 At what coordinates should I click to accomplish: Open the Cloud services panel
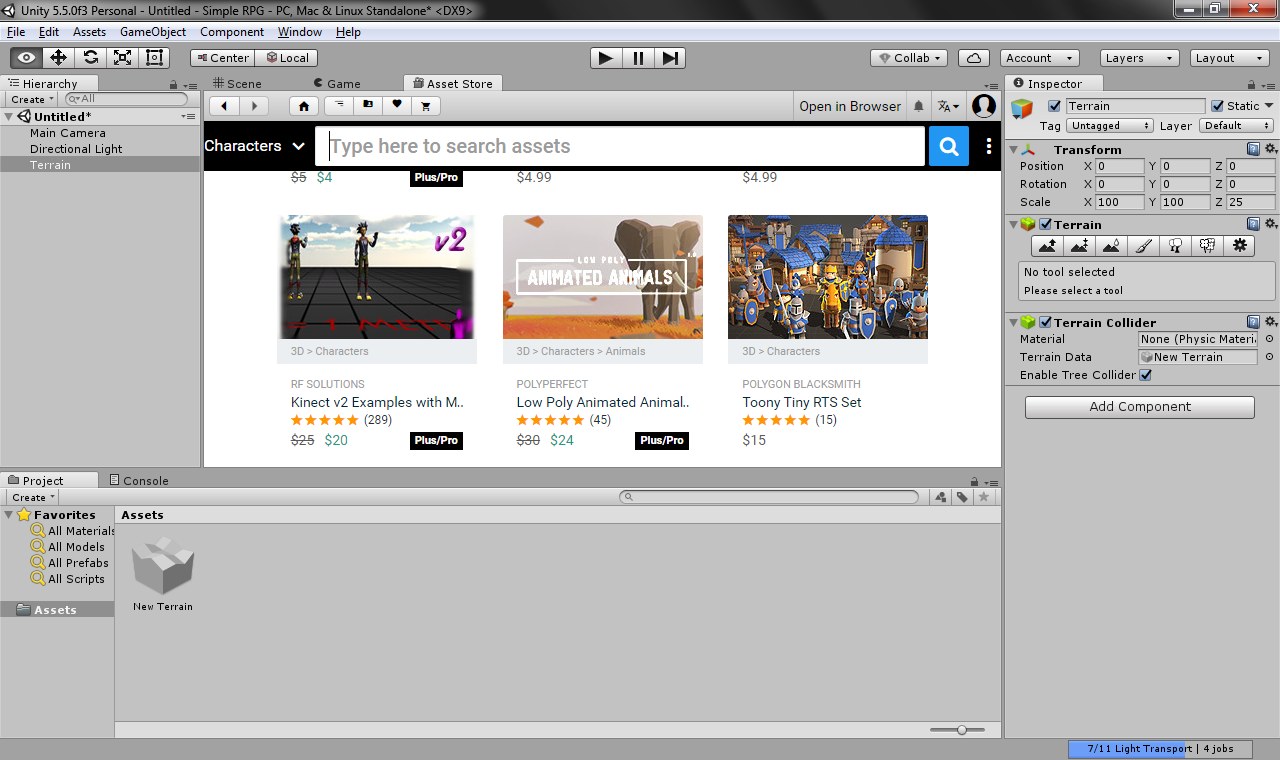coord(974,58)
